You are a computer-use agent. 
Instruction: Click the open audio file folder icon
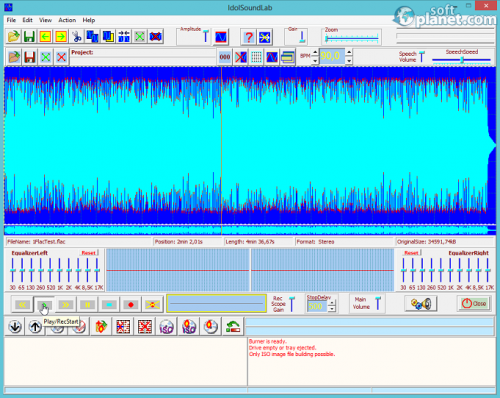tap(14, 36)
